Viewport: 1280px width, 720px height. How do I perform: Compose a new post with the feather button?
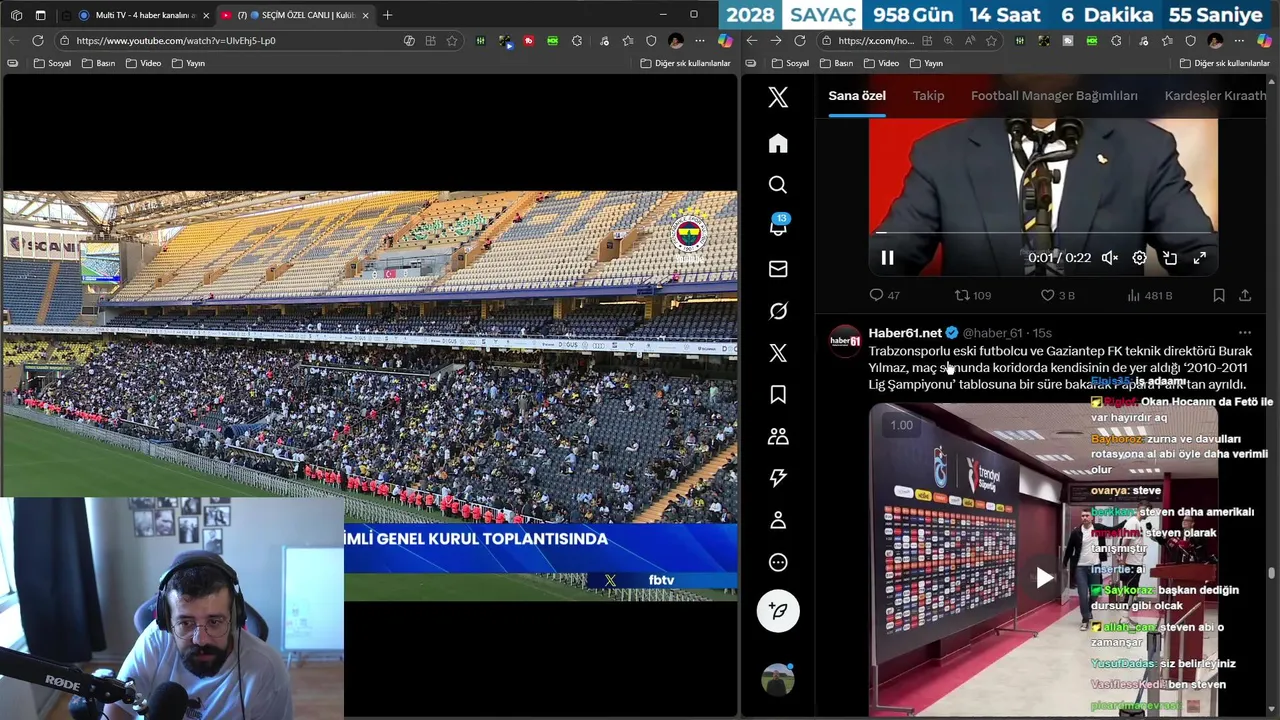coord(778,611)
